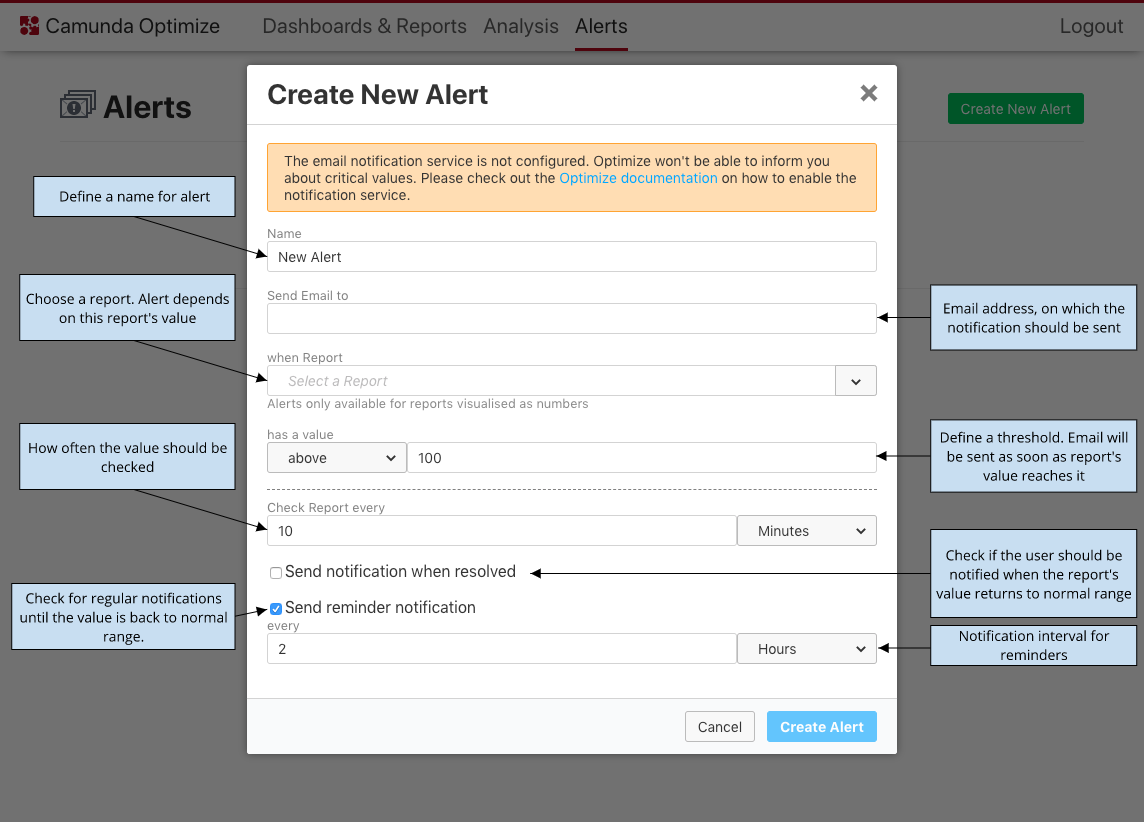Viewport: 1144px width, 822px height.
Task: Click the 'Alerts only available for reports' hint
Action: coord(428,404)
